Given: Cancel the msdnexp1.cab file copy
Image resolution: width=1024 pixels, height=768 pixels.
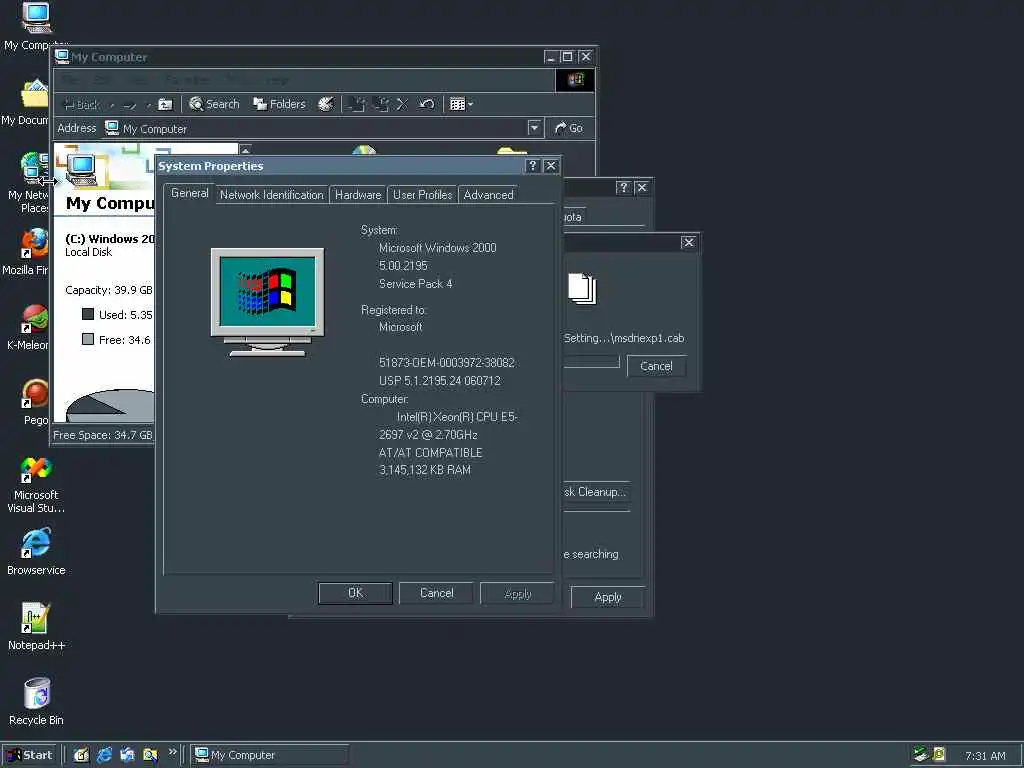Looking at the screenshot, I should [656, 366].
